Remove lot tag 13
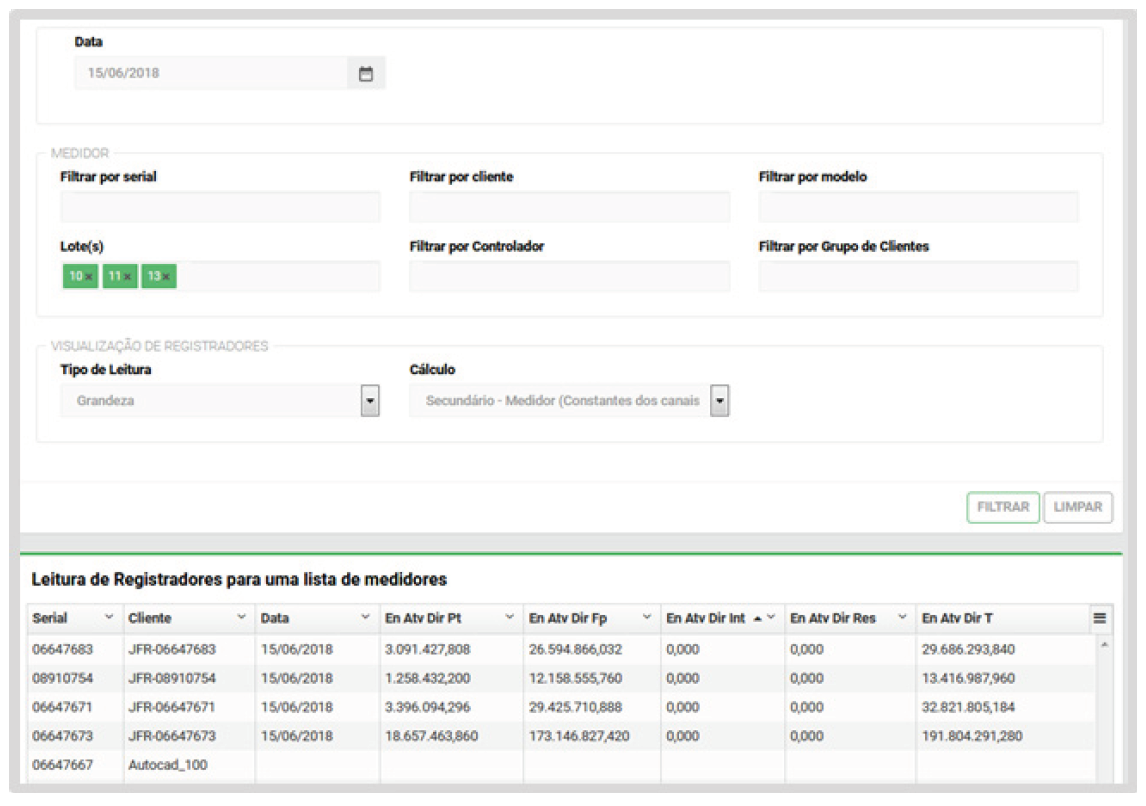The height and width of the screenshot is (806, 1146). 167,277
